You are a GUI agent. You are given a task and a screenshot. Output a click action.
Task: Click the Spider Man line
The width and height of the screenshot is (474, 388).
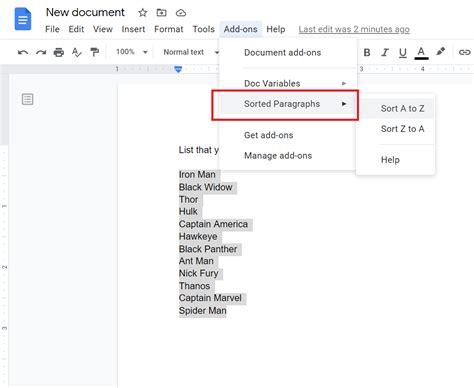pyautogui.click(x=203, y=311)
